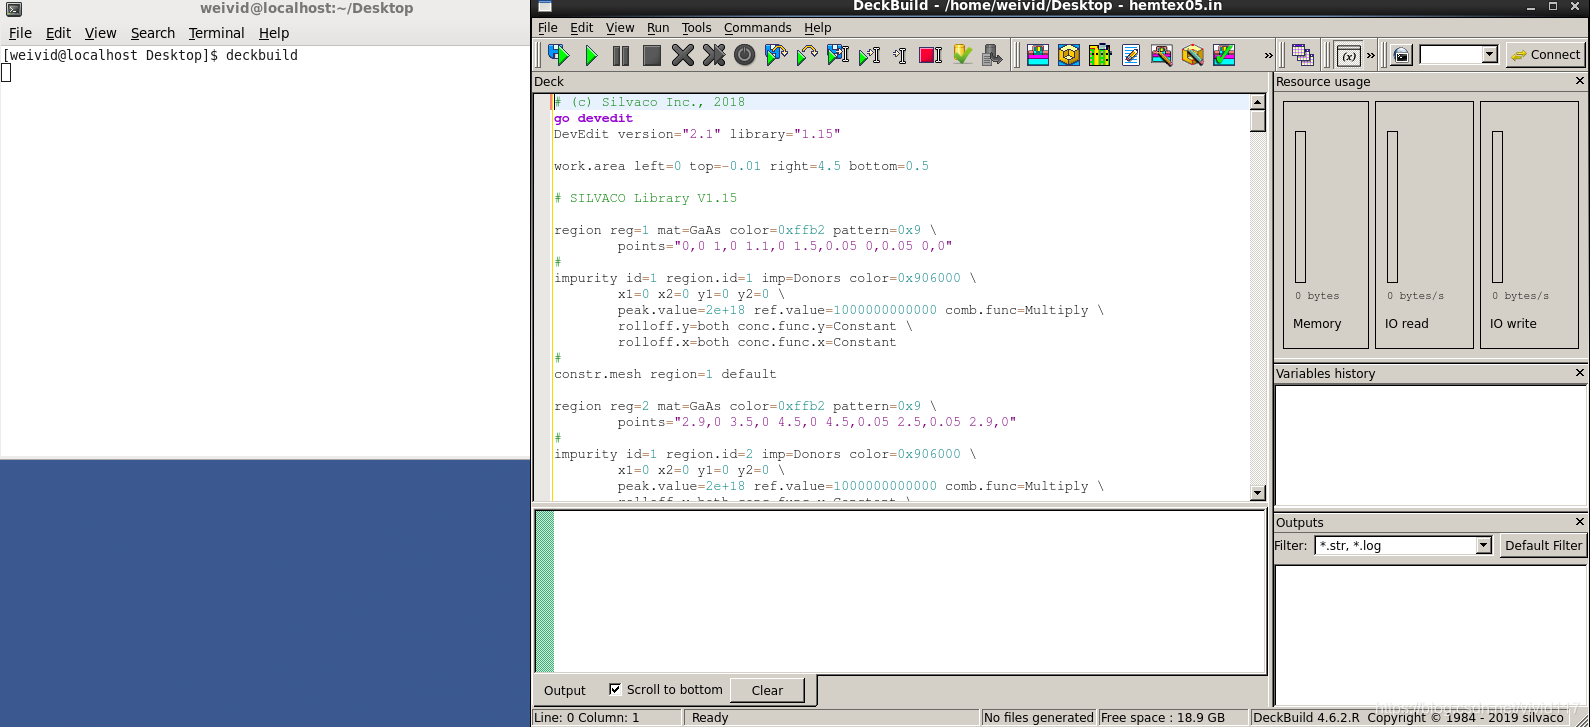This screenshot has height=727, width=1590.
Task: Click inside the bottom output text area
Action: coord(909,591)
